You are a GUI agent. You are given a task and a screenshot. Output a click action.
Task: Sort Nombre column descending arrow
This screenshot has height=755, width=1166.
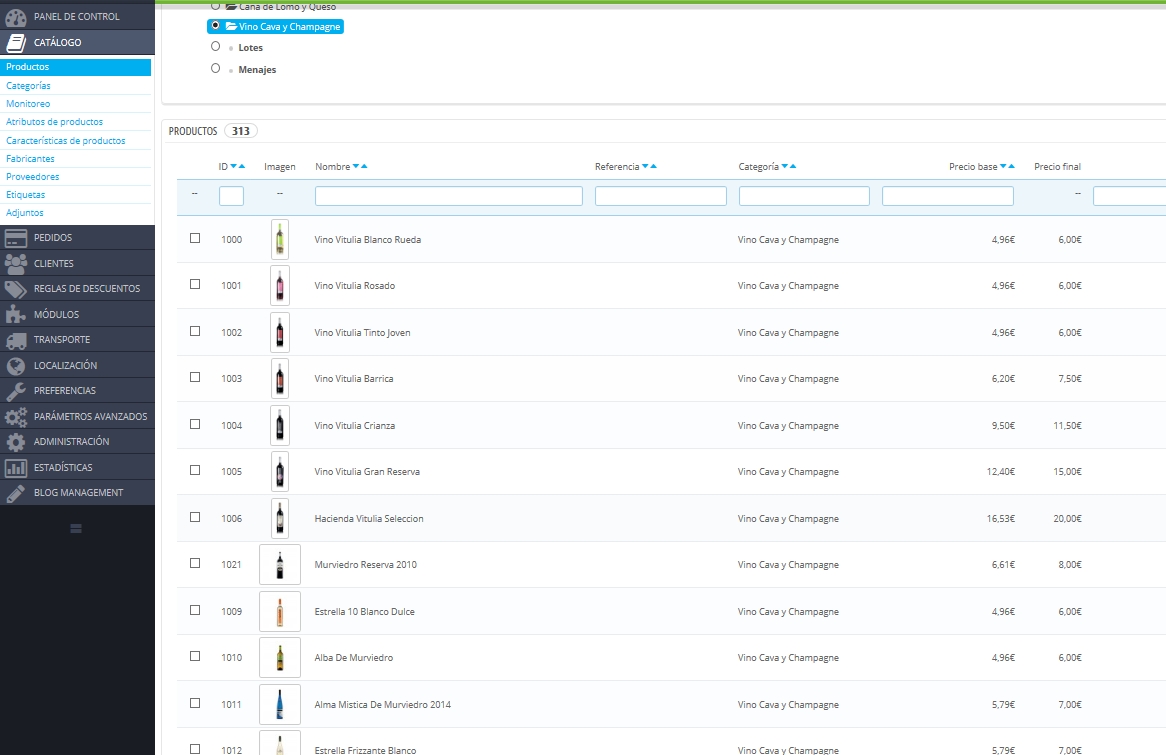[355, 166]
